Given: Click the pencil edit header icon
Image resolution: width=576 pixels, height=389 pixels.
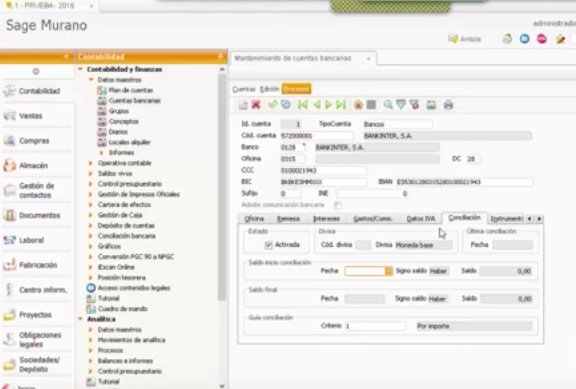Looking at the screenshot, I should click(x=560, y=39).
